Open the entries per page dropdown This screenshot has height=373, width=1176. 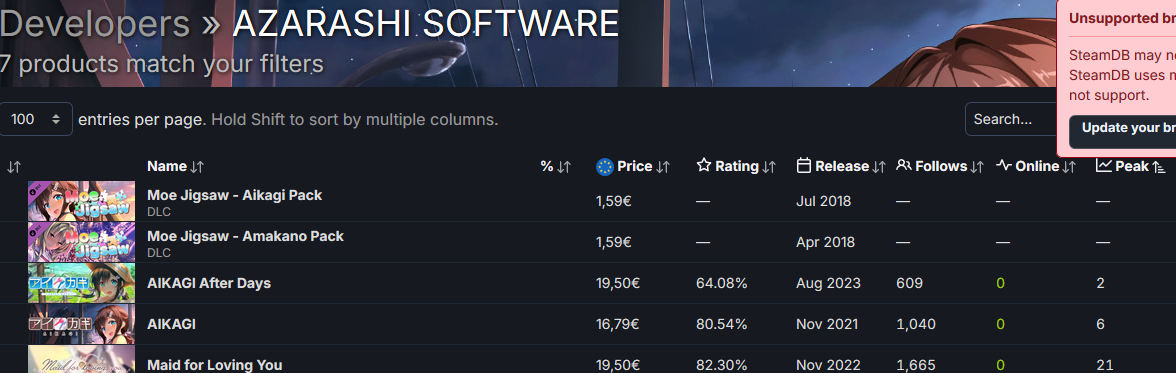(x=36, y=119)
